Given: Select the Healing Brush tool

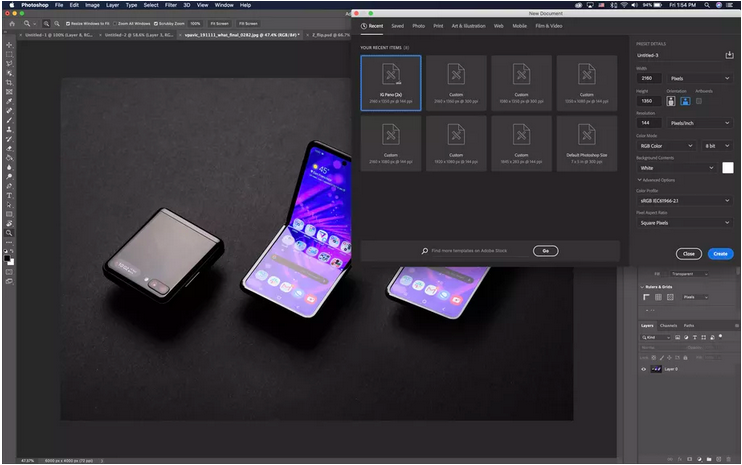Looking at the screenshot, I should point(9,111).
